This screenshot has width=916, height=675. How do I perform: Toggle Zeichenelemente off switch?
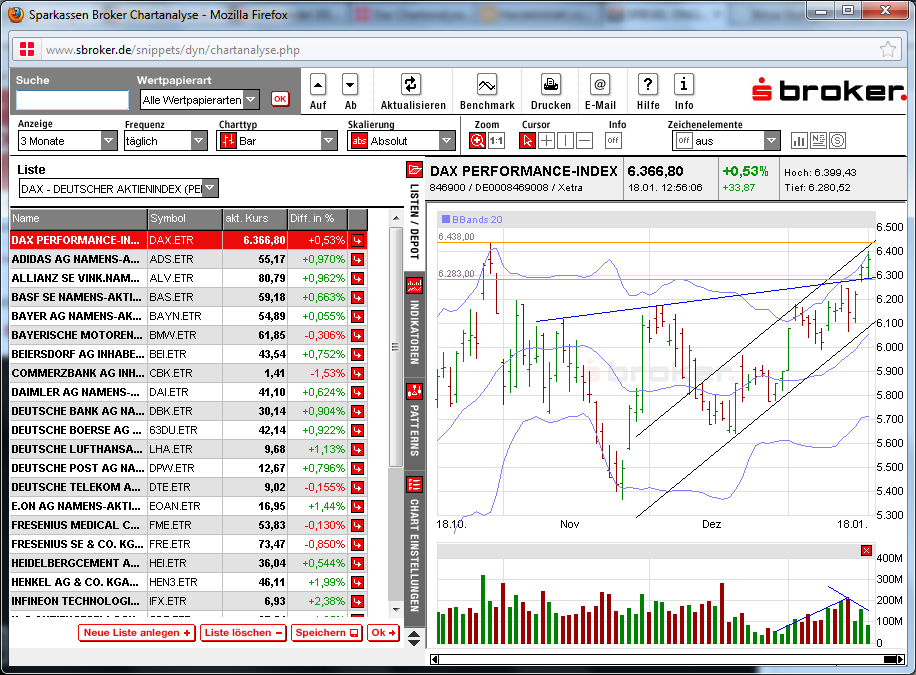683,139
